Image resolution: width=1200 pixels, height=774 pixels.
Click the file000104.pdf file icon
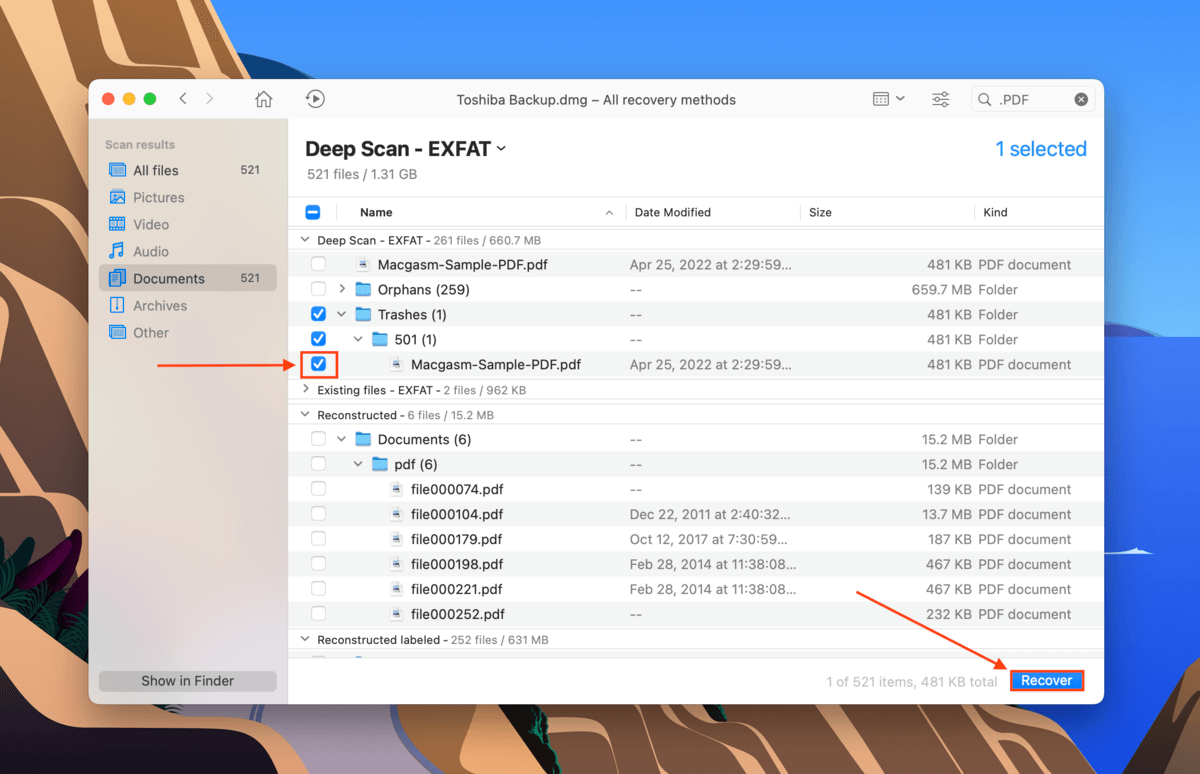[397, 514]
